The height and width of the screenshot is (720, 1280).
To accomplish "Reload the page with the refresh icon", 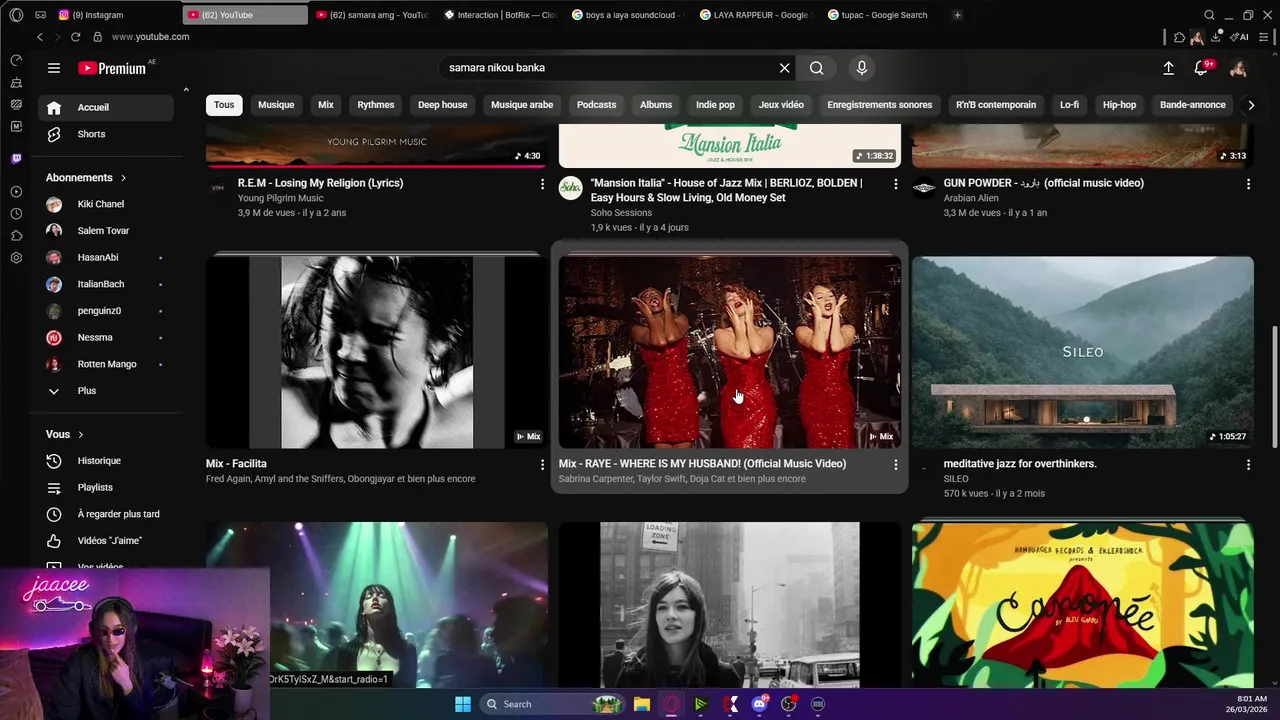I will 75,37.
